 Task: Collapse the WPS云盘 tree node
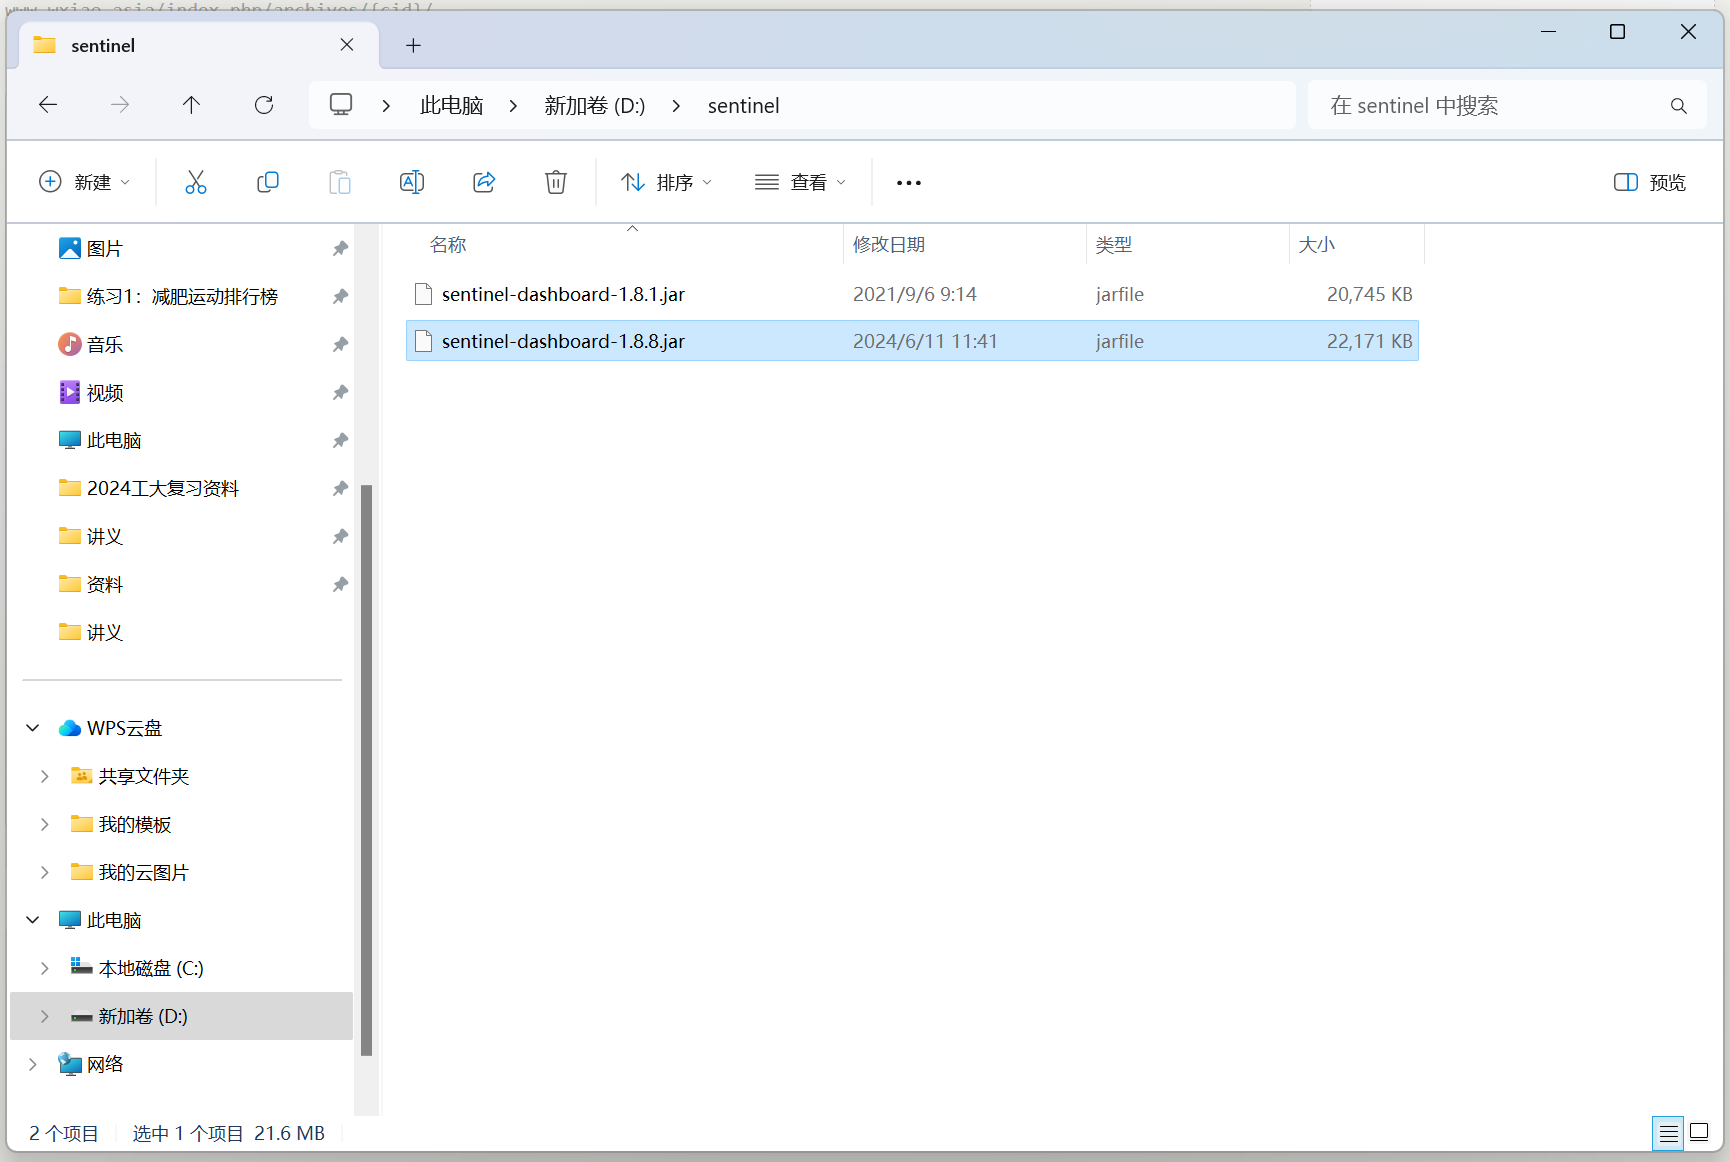33,728
